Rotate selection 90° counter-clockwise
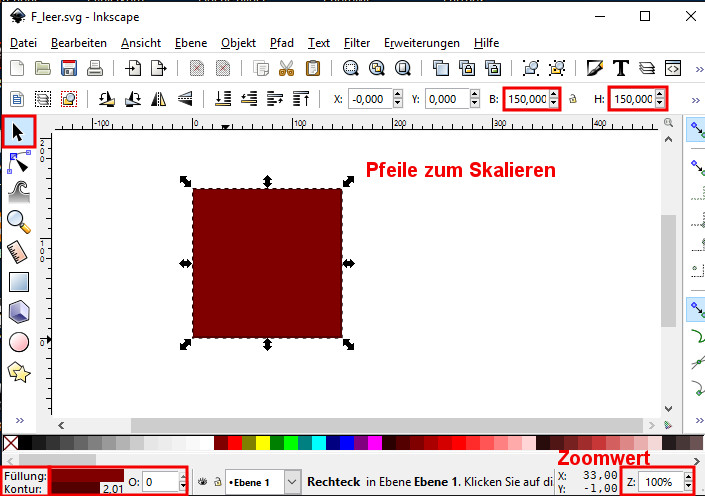 click(107, 98)
